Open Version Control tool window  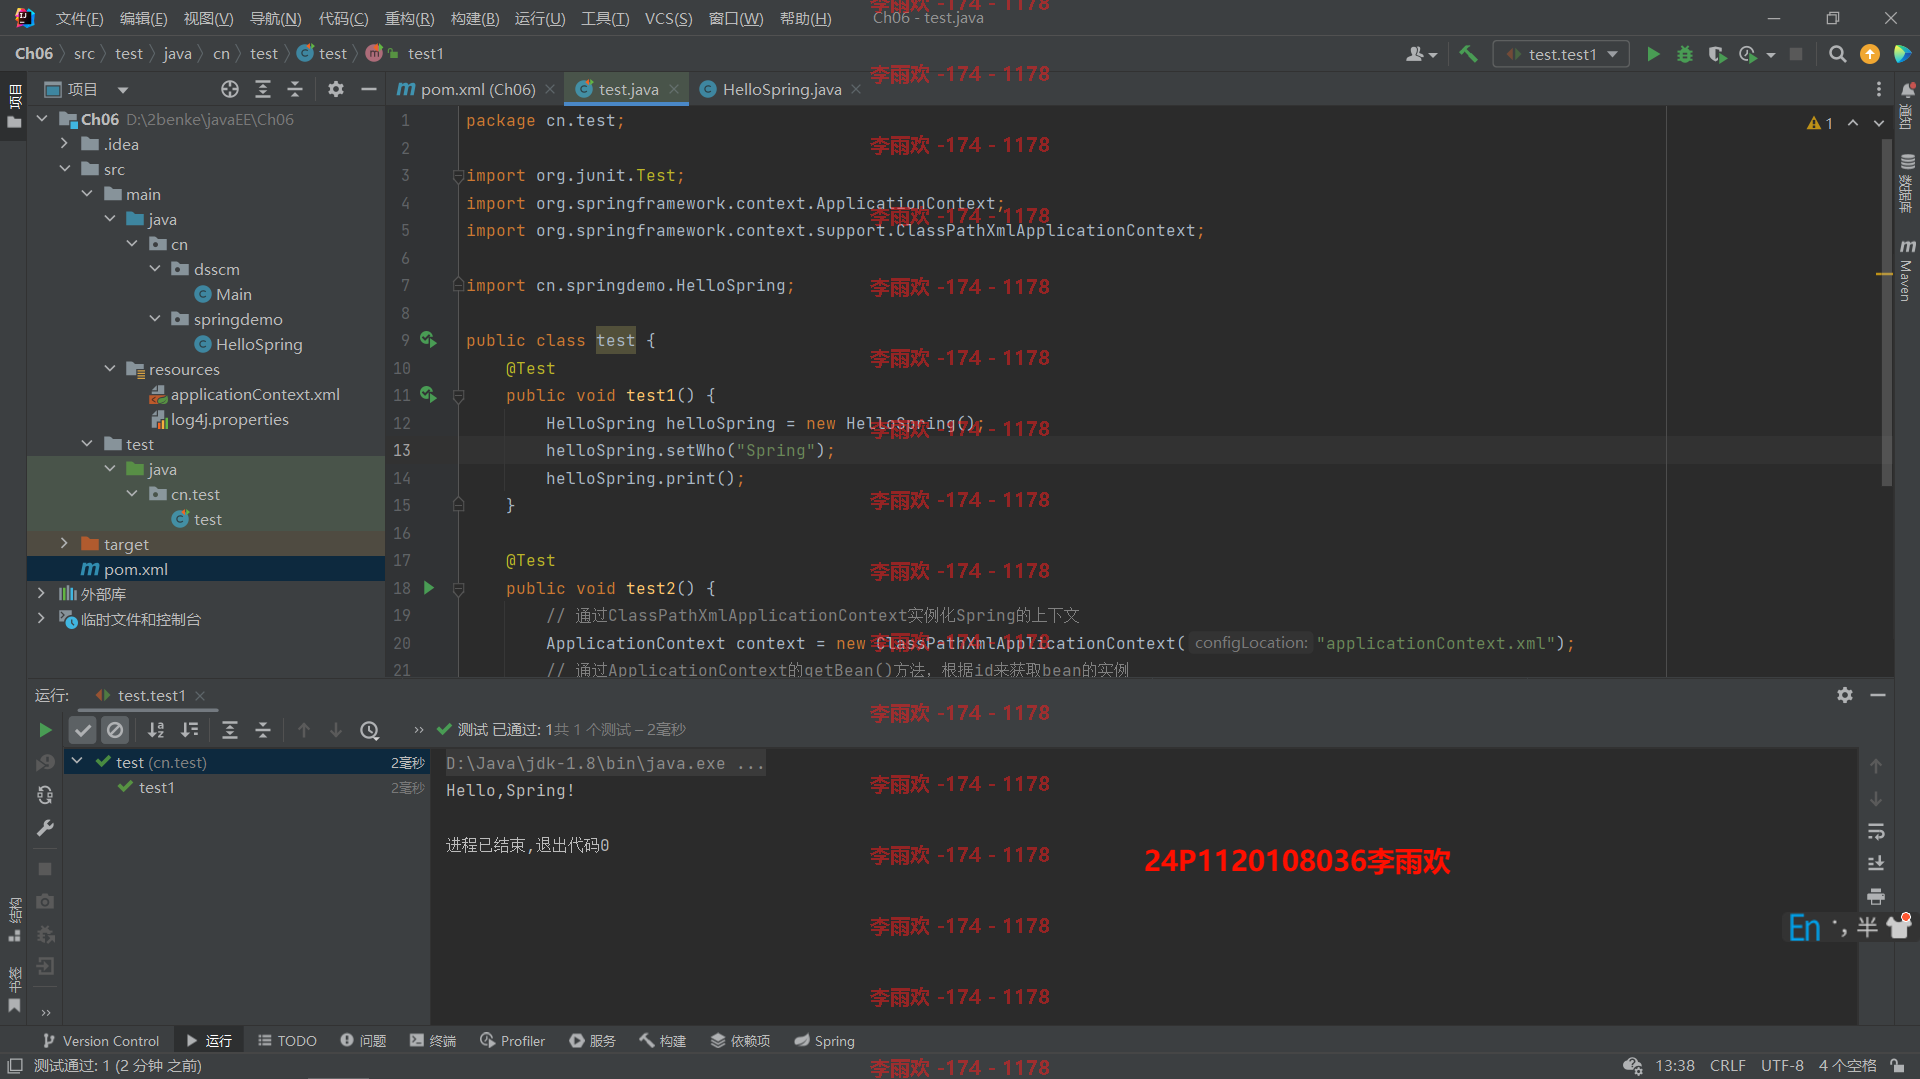tap(101, 1041)
